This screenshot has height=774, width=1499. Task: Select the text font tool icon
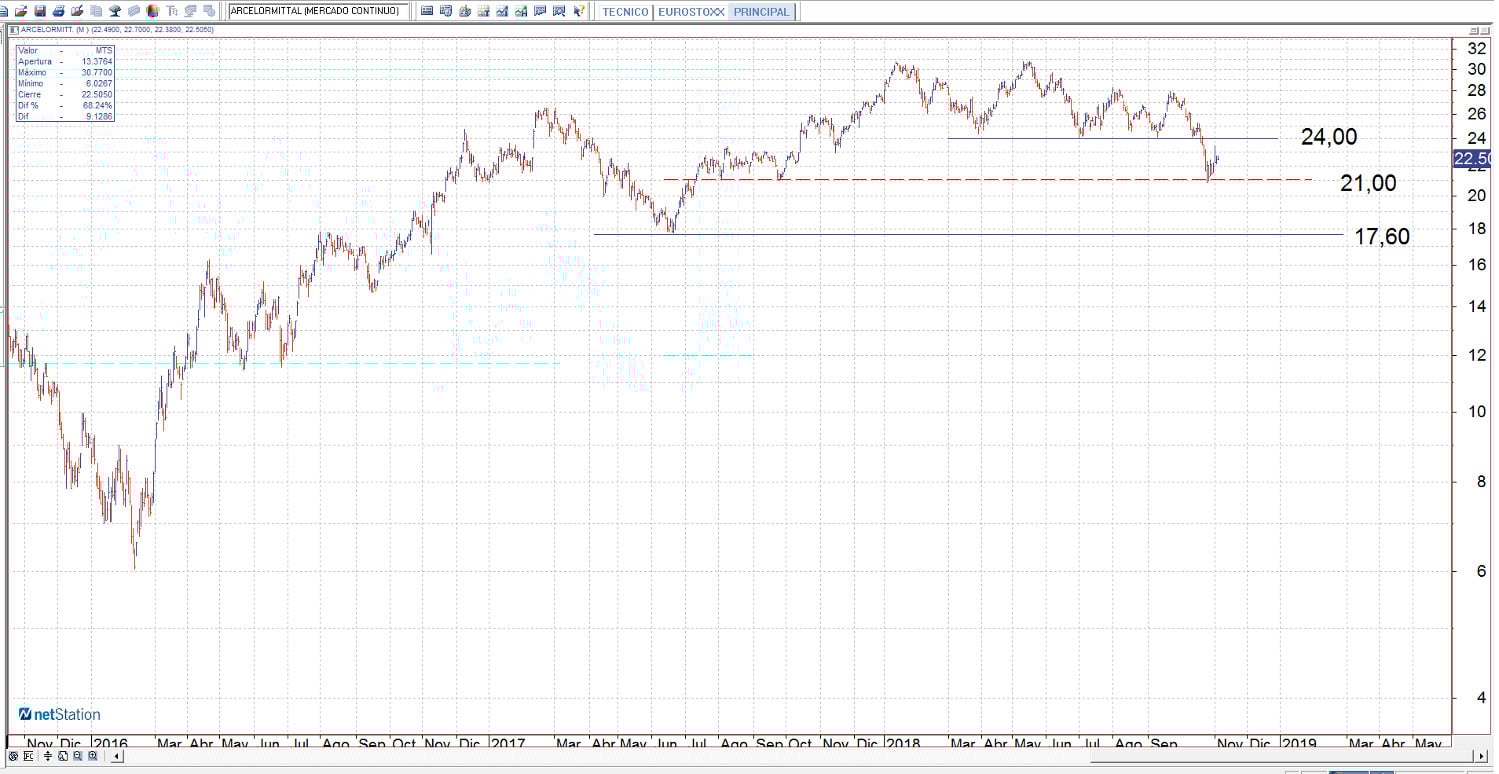point(172,11)
